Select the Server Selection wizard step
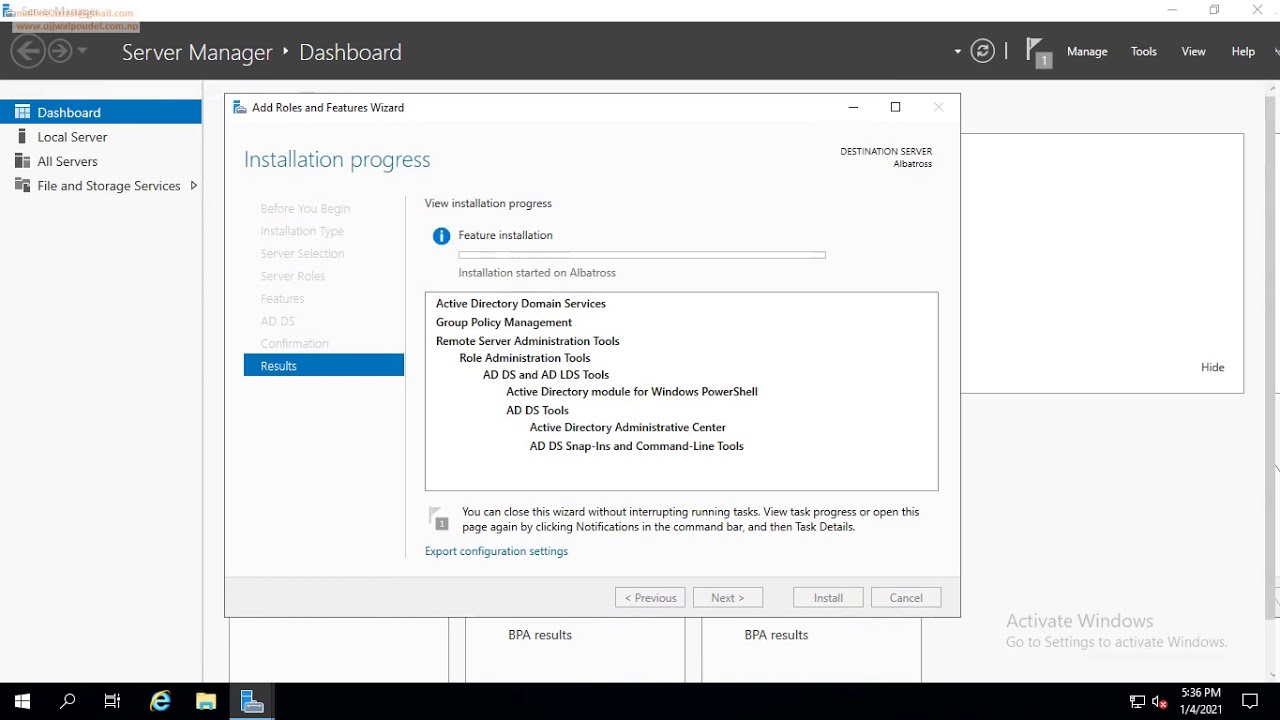1280x720 pixels. point(302,253)
